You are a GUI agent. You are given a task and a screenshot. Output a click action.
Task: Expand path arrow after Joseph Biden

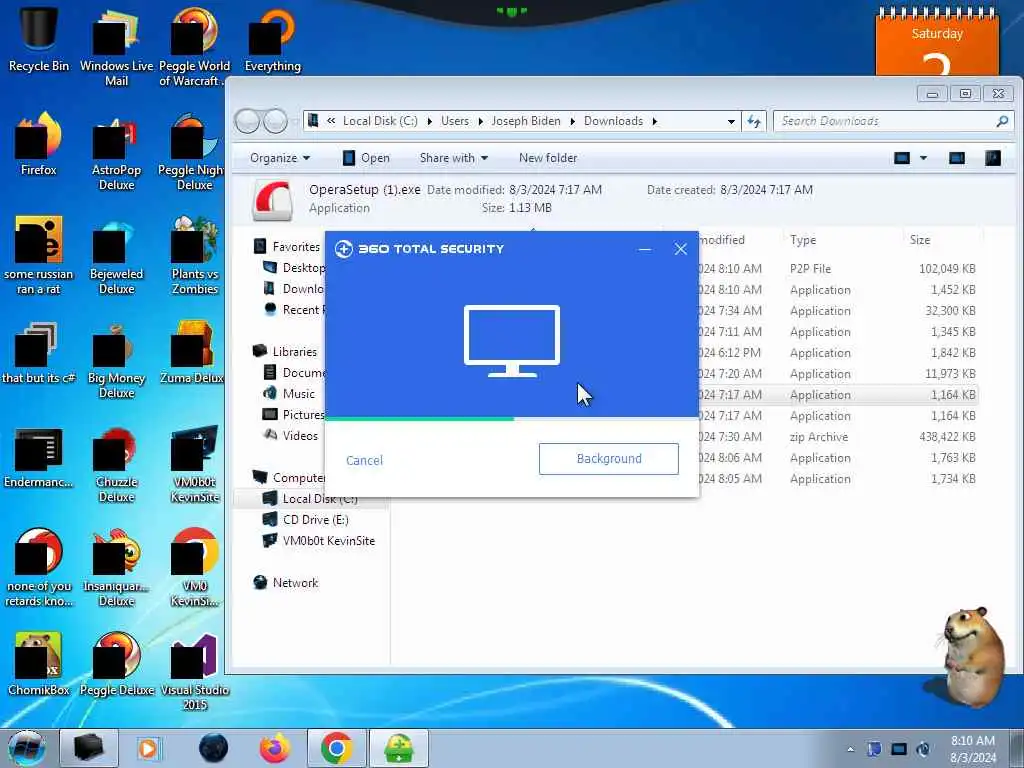(x=572, y=121)
